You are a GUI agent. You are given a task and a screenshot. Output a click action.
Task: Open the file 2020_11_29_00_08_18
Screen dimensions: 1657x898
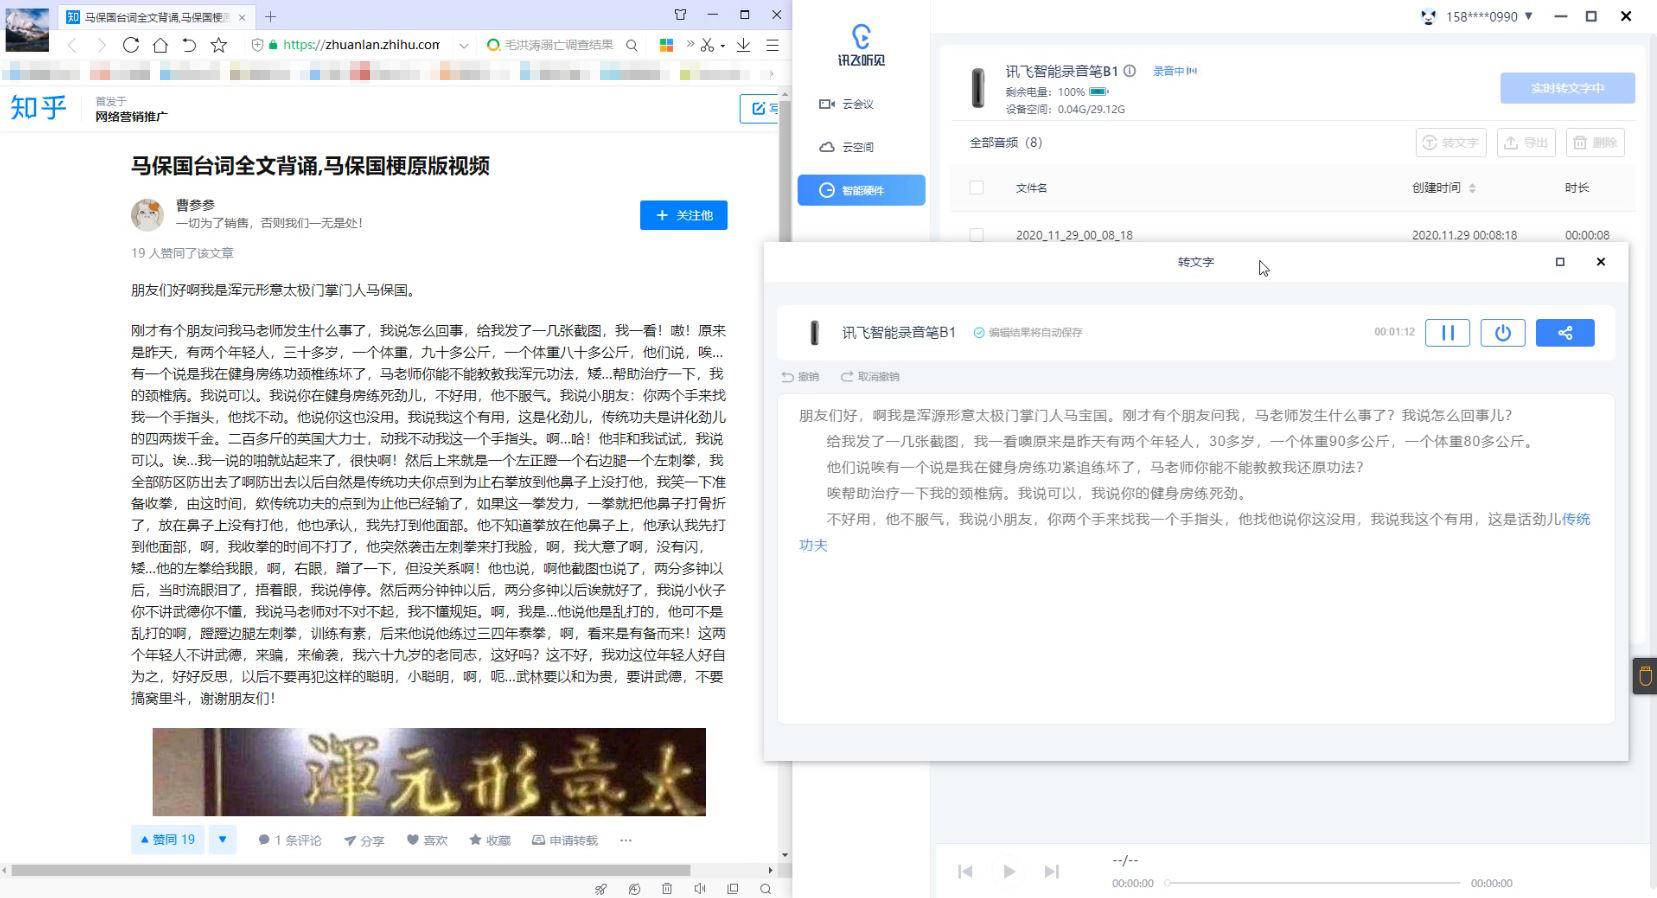coord(1074,235)
